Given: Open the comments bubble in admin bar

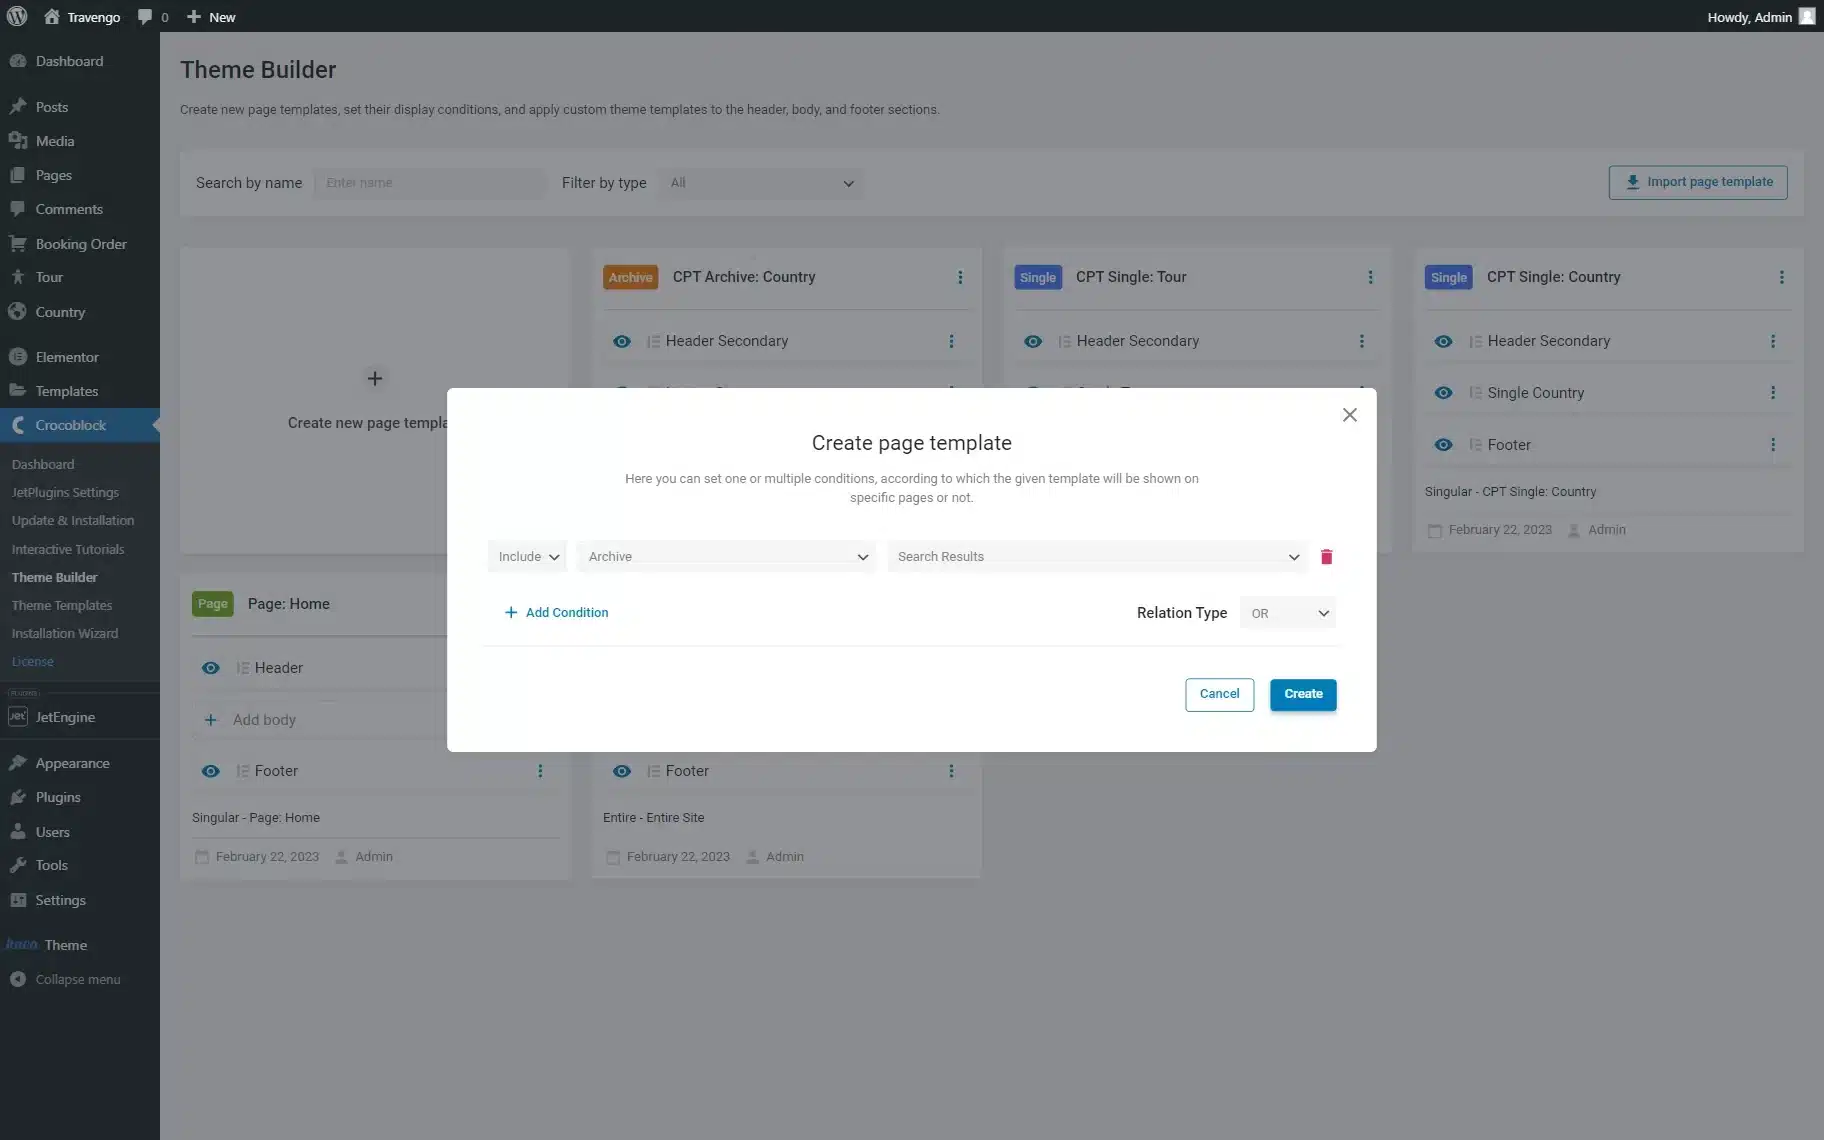Looking at the screenshot, I should (152, 17).
